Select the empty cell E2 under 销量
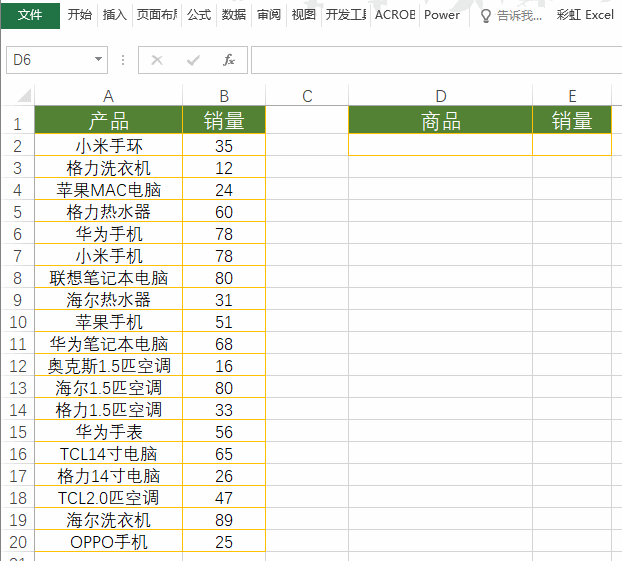This screenshot has height=561, width=622. (572, 145)
